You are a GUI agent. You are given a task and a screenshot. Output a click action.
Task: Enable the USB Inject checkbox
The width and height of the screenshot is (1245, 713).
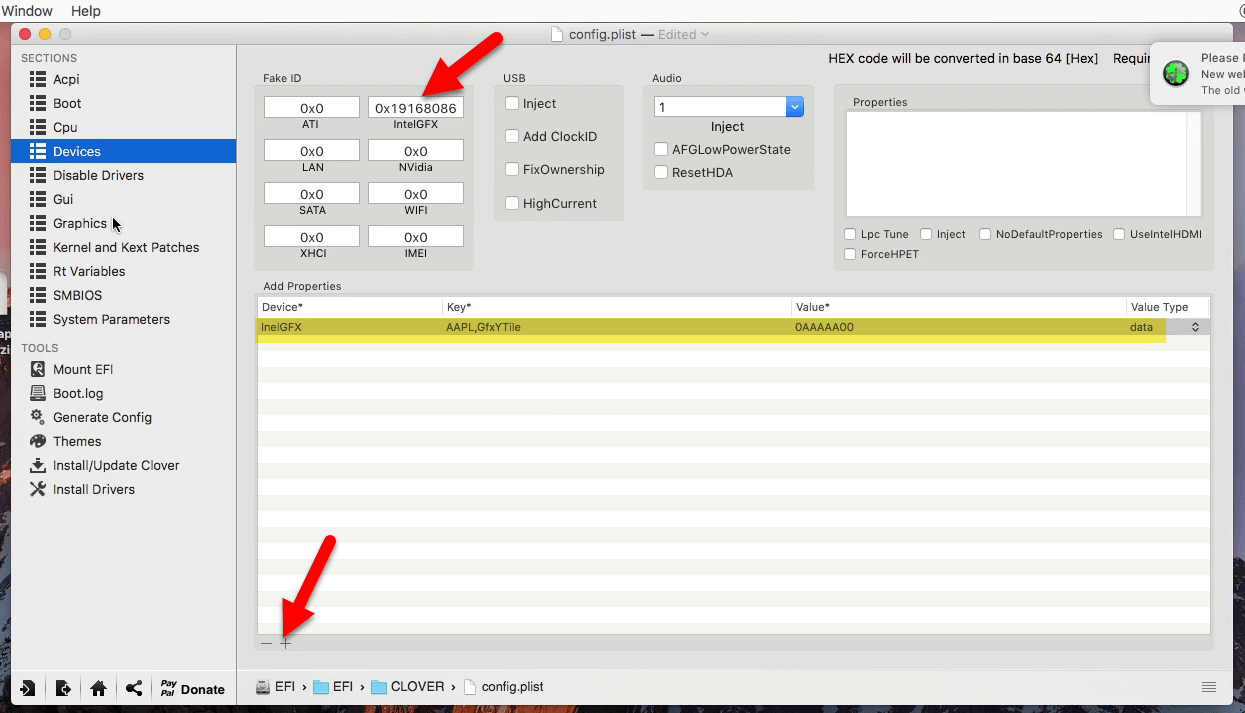point(512,103)
